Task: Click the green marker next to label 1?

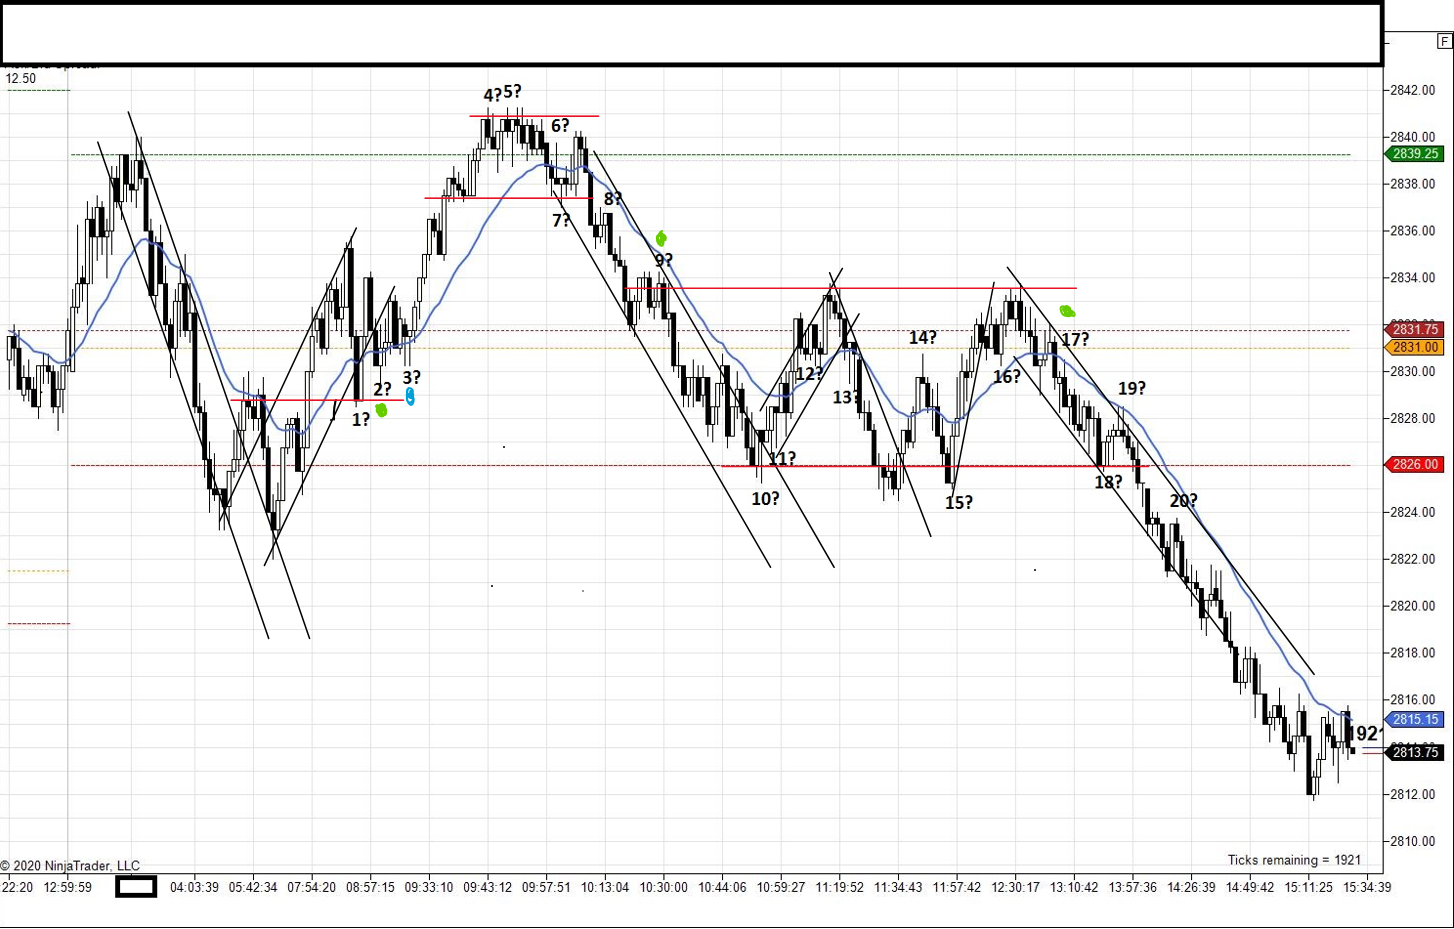Action: click(x=381, y=409)
